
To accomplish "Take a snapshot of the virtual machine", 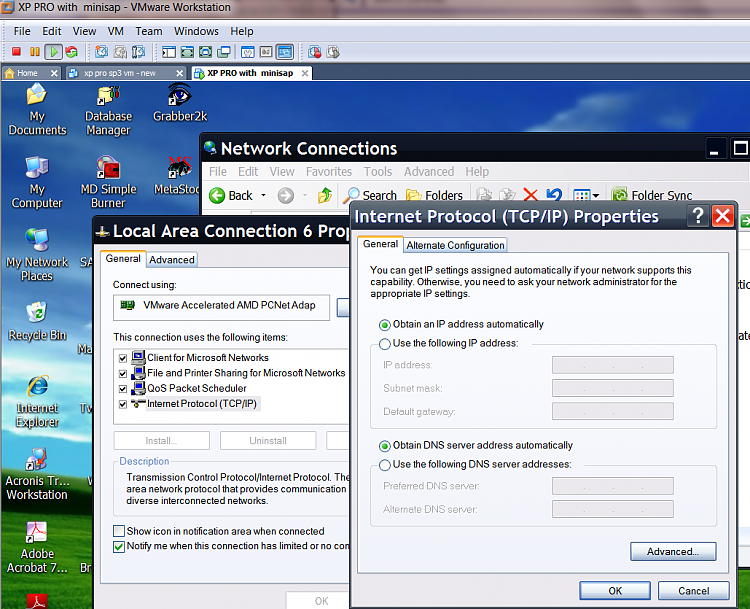I will (x=101, y=52).
